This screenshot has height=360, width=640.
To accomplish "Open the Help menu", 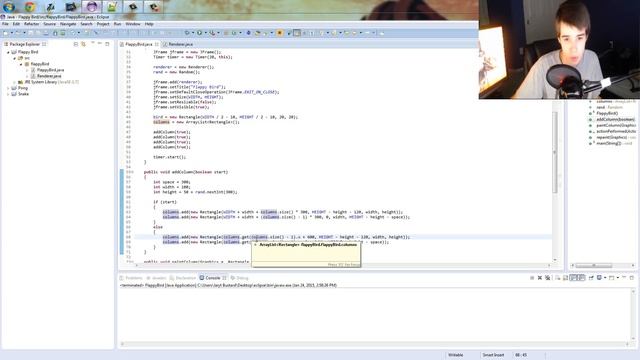I will click(x=149, y=24).
